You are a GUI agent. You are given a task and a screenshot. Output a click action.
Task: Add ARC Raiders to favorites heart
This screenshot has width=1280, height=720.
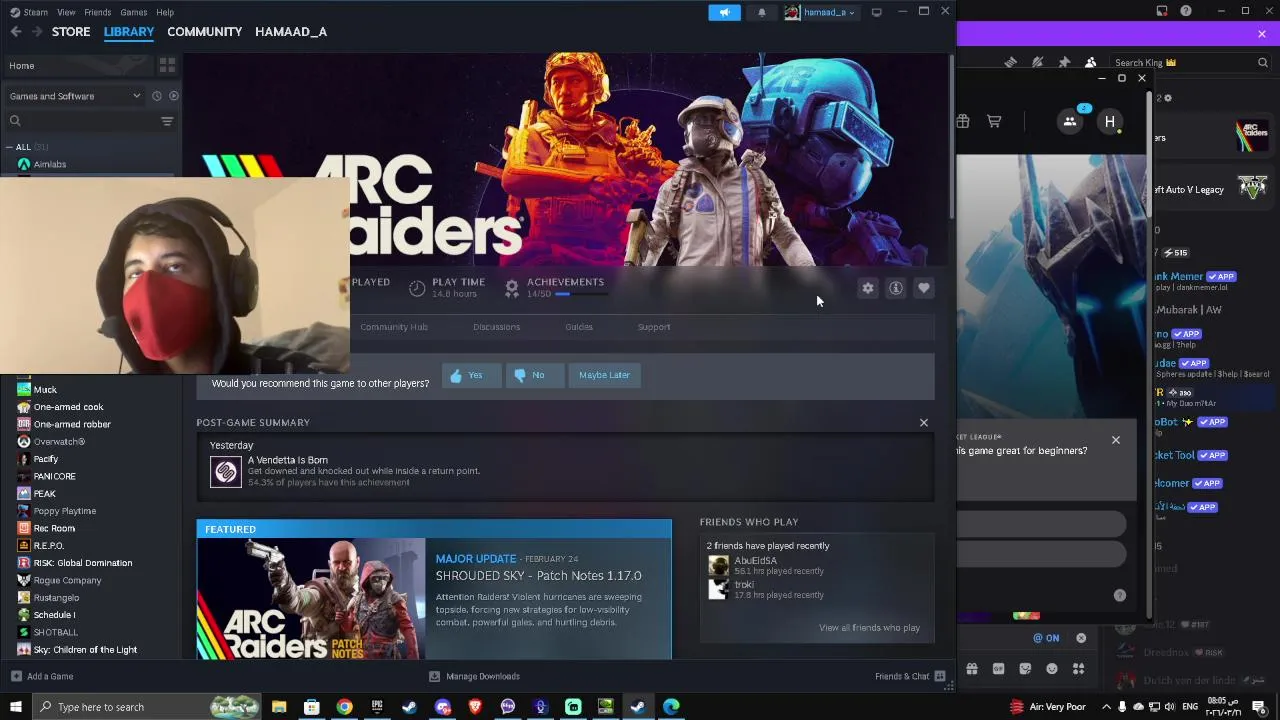(x=924, y=288)
